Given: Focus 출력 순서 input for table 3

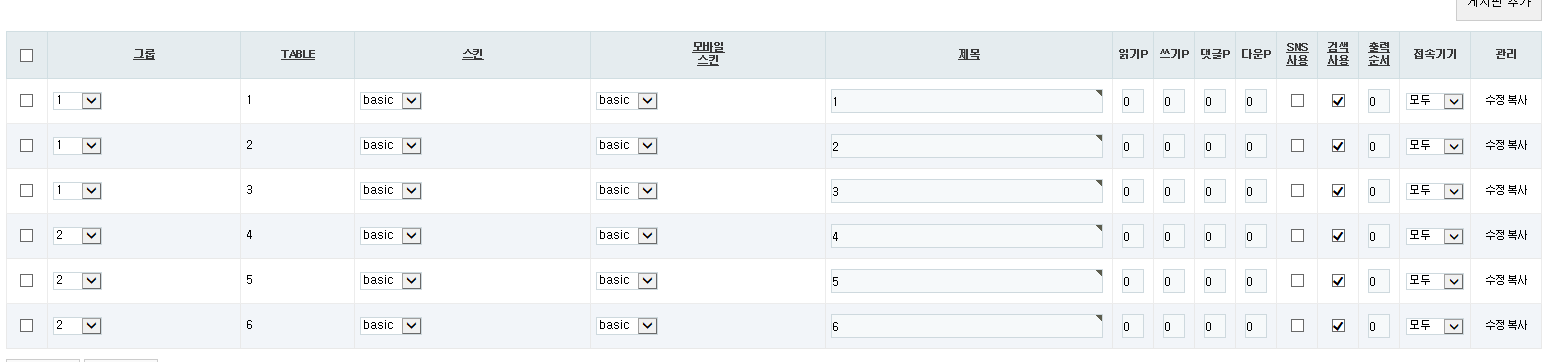Looking at the screenshot, I should [1379, 191].
